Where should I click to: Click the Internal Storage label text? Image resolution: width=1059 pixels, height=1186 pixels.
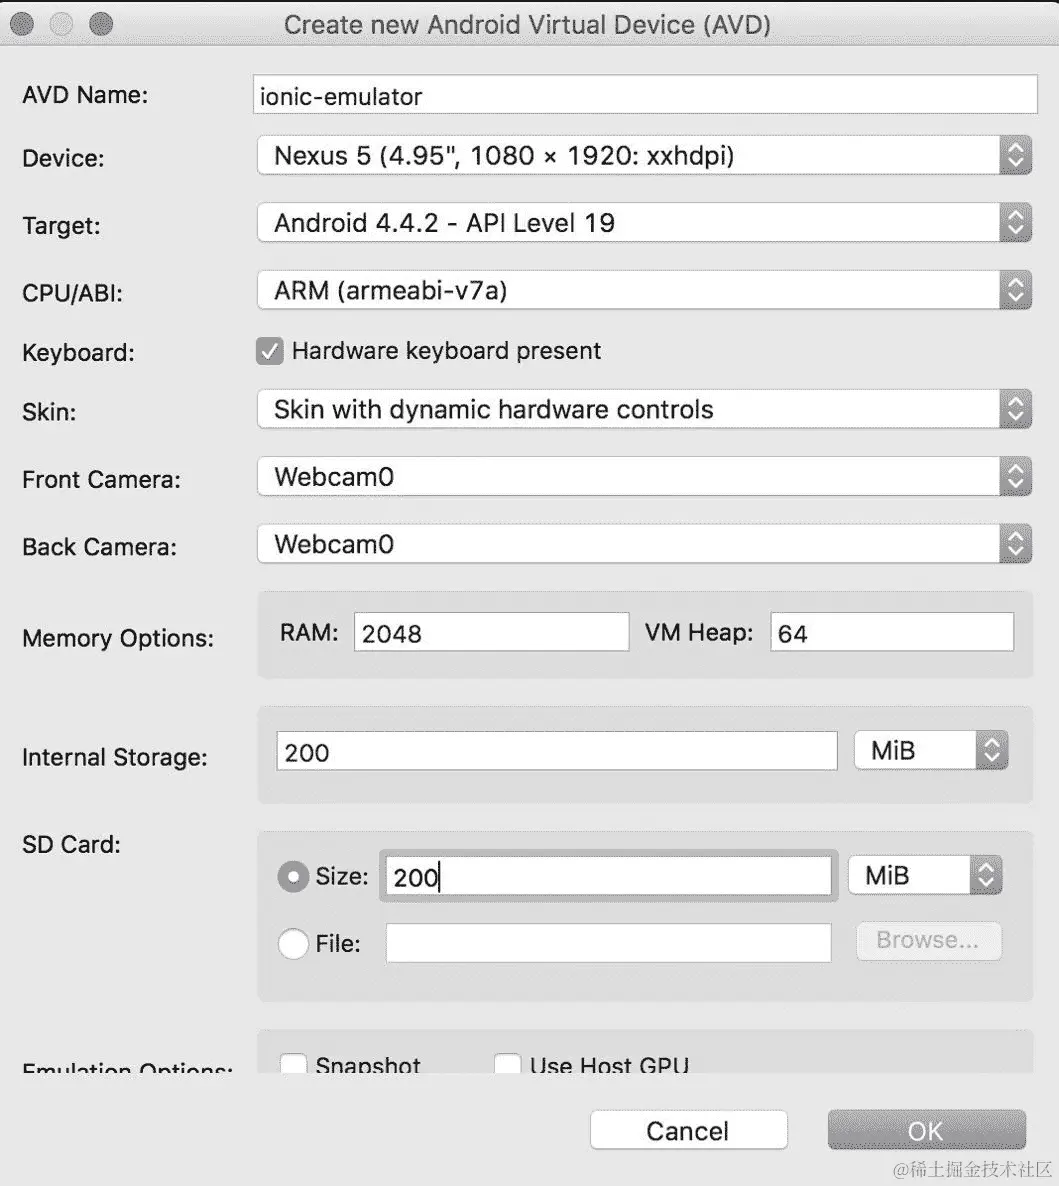[x=115, y=757]
